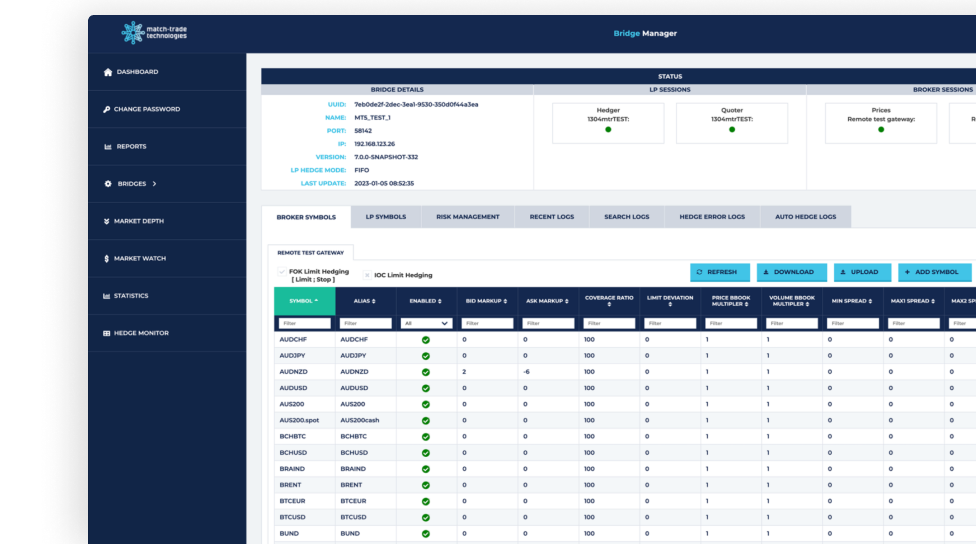This screenshot has height=544, width=976.
Task: Open Hedge Monitor from the sidebar
Action: (x=167, y=334)
